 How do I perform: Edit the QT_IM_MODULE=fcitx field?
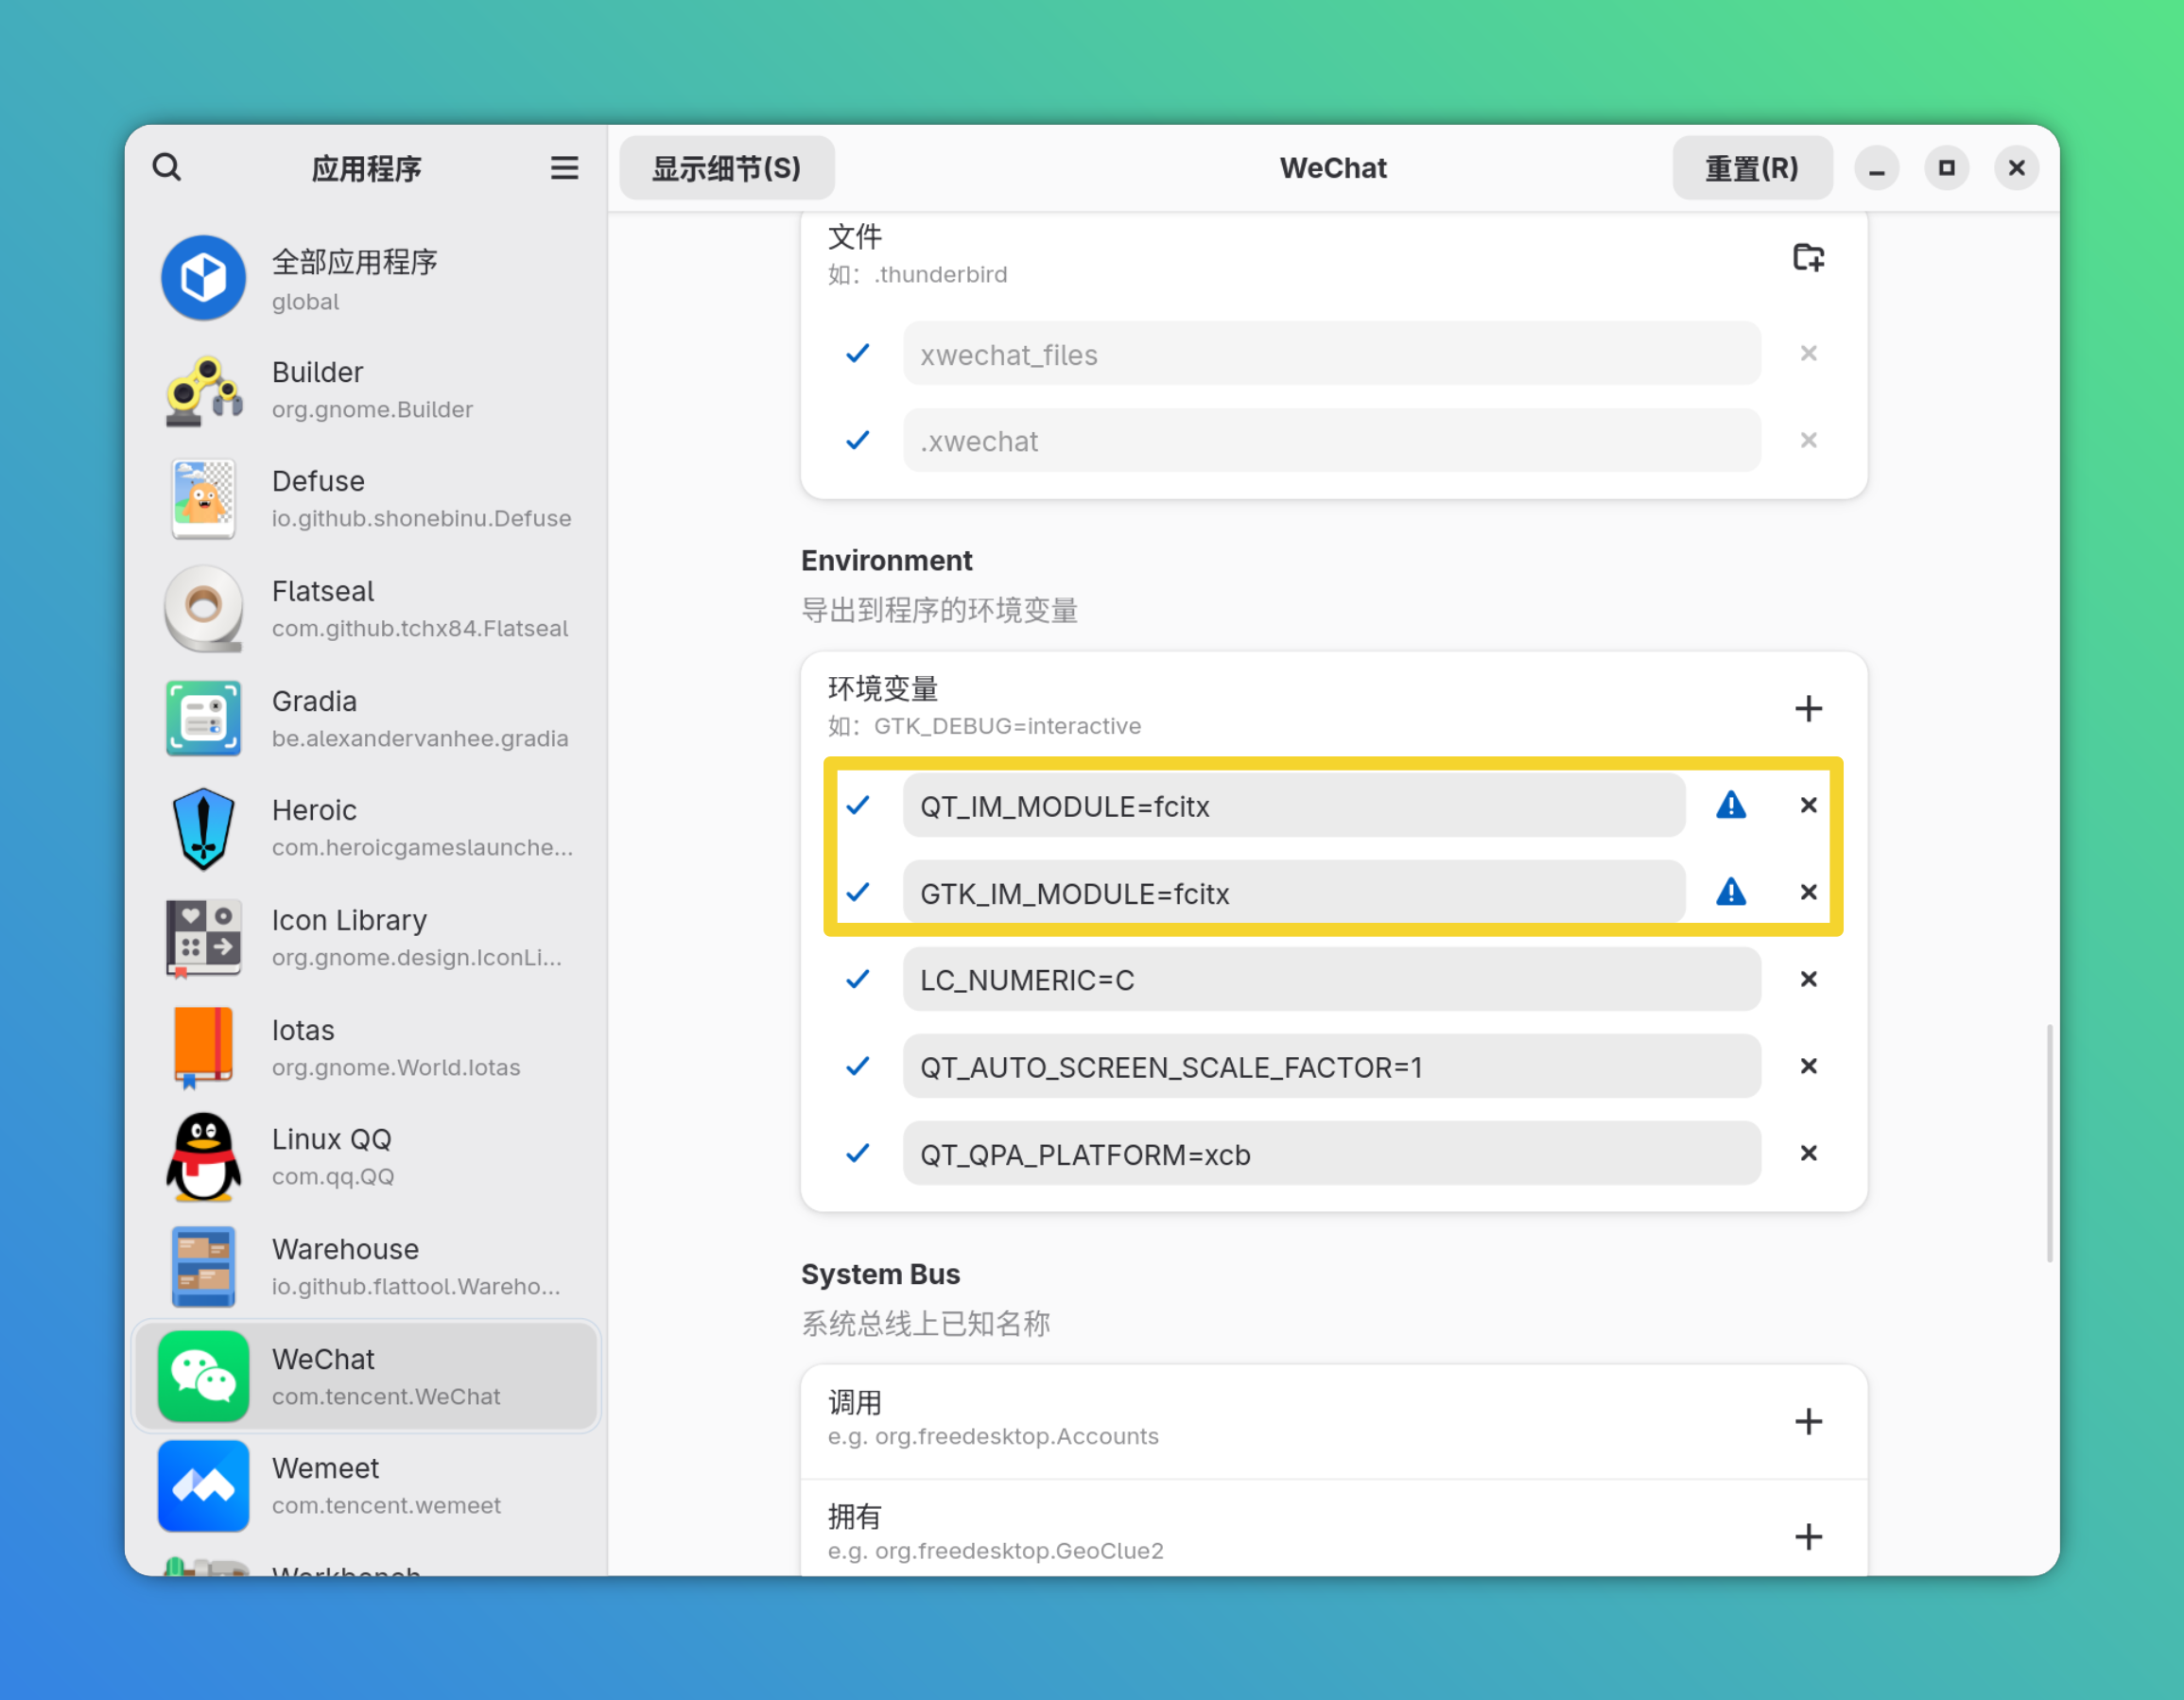pos(1293,805)
